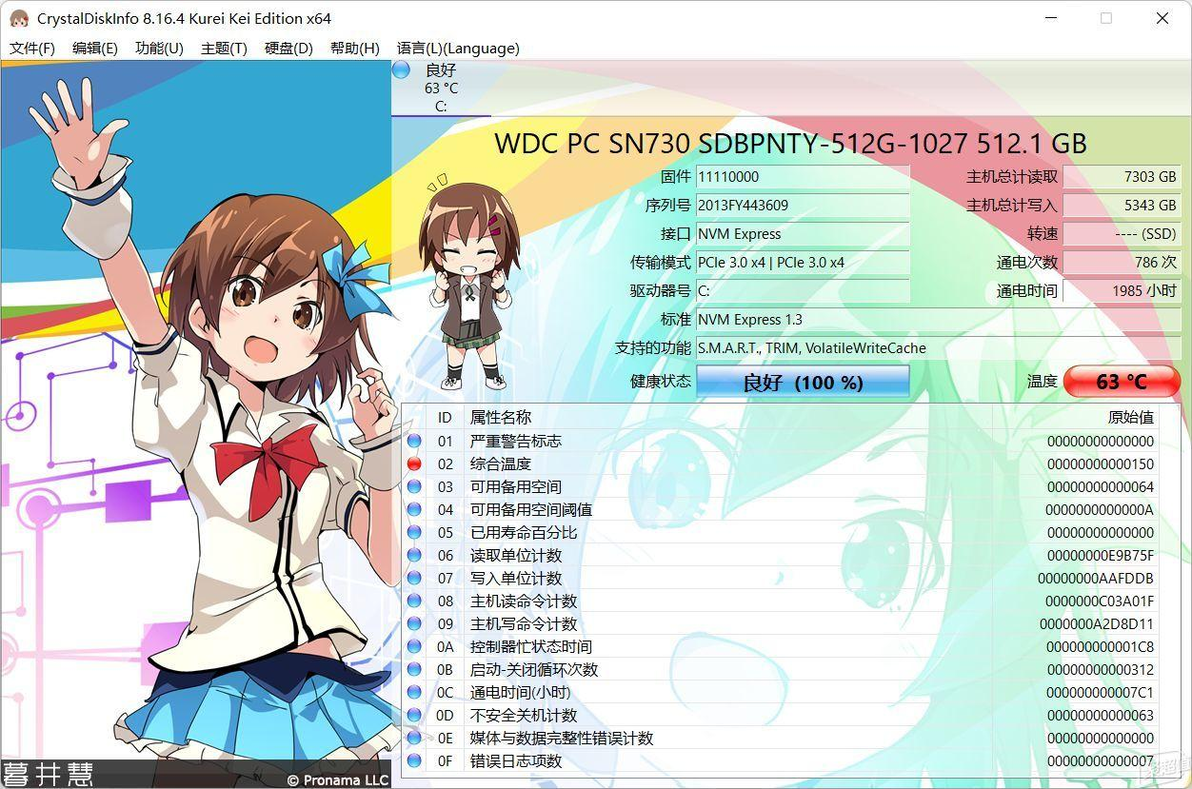Click the blue status dot for 05 已用寿命百分比
The width and height of the screenshot is (1192, 789).
(x=414, y=532)
